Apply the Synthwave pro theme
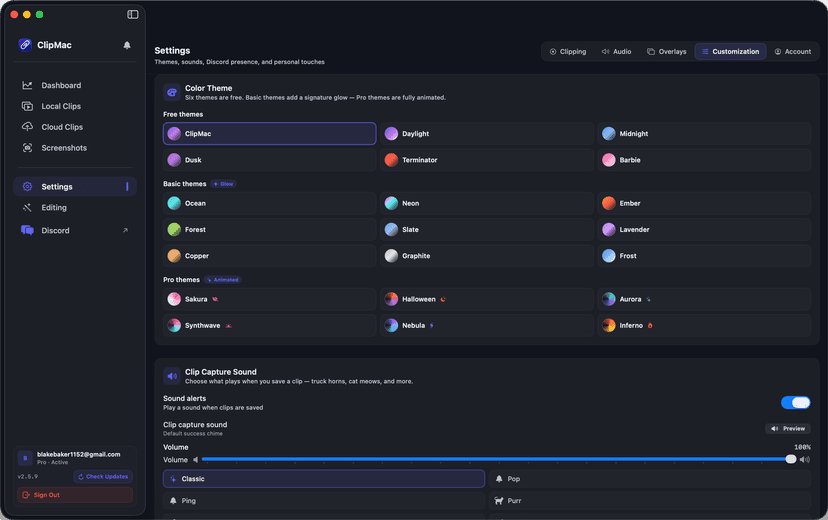The height and width of the screenshot is (520, 828). (269, 326)
